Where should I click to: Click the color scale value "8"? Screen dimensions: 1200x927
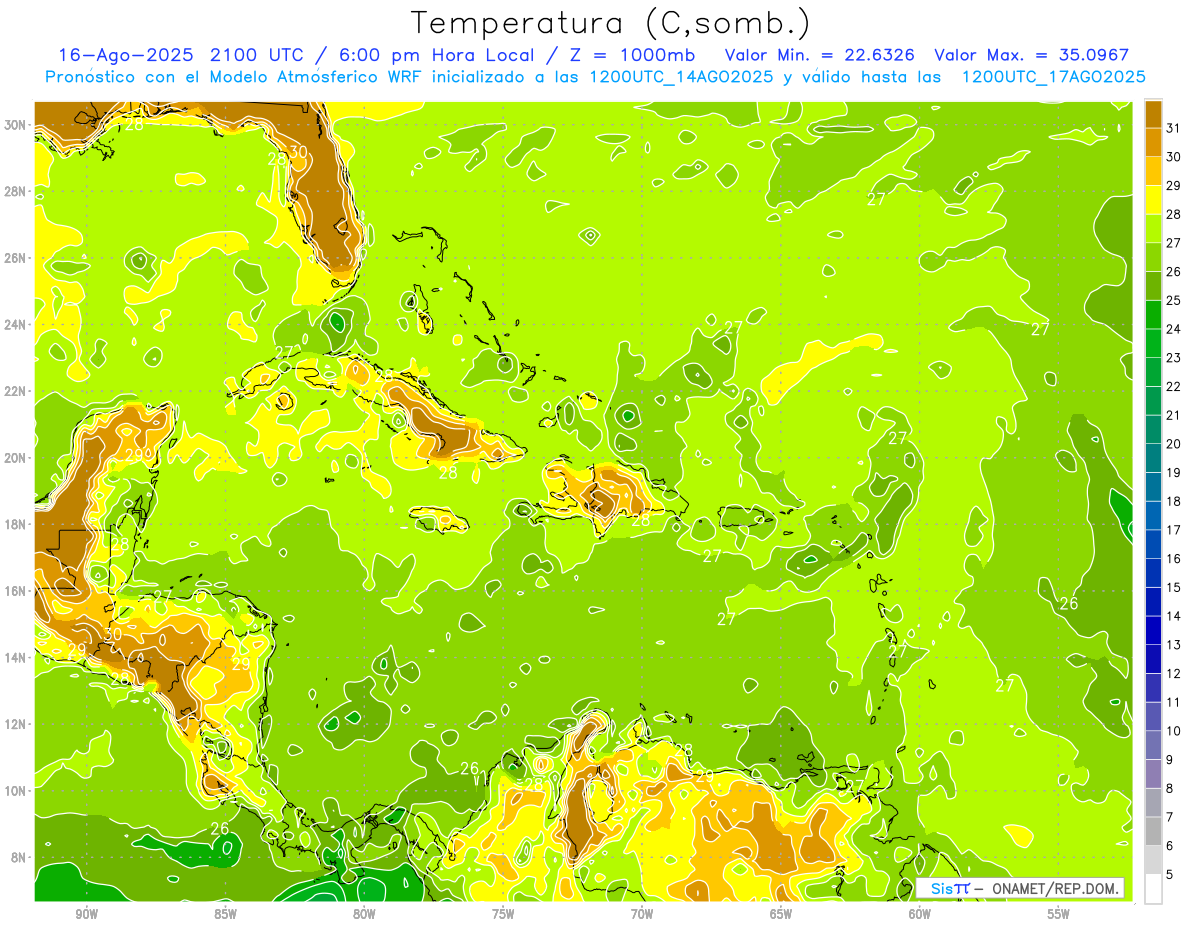1170,788
